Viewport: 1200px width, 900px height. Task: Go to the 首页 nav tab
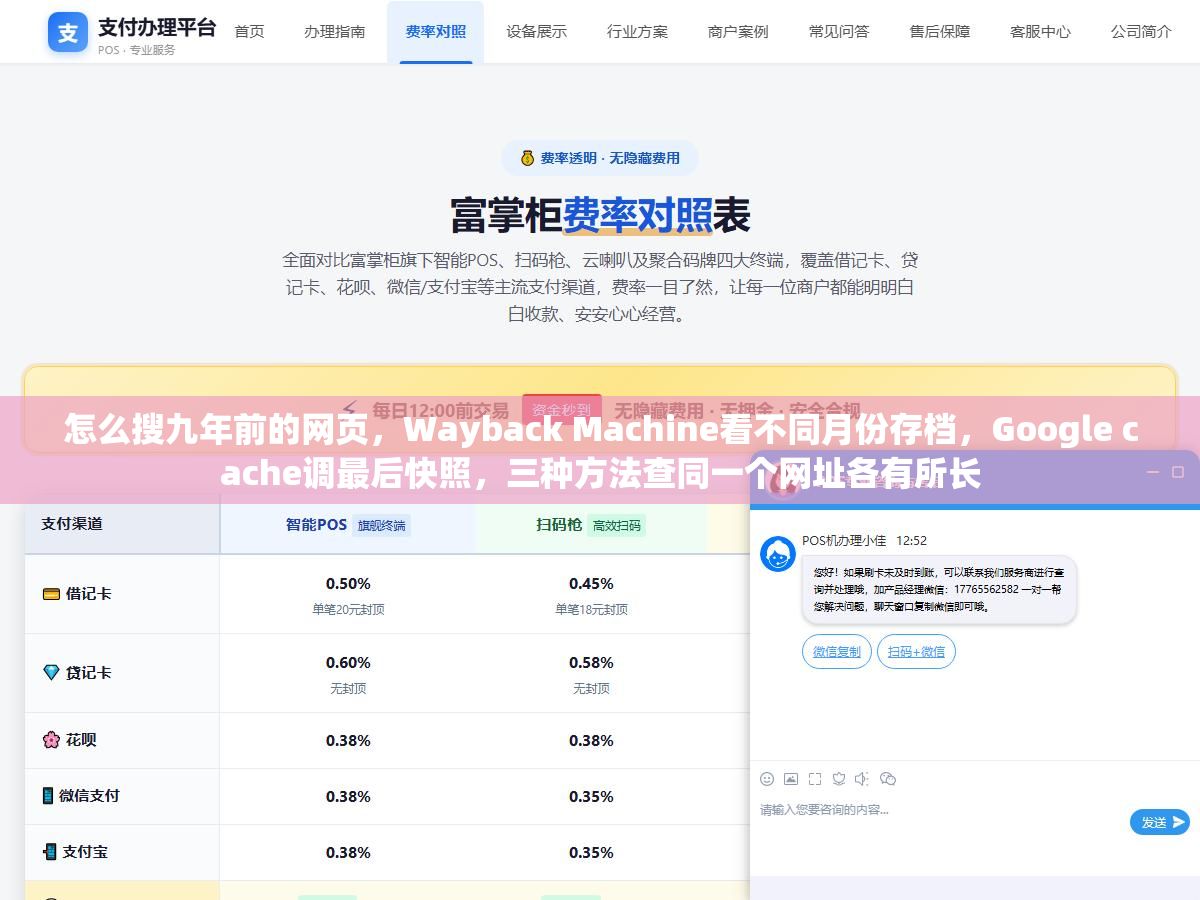249,32
